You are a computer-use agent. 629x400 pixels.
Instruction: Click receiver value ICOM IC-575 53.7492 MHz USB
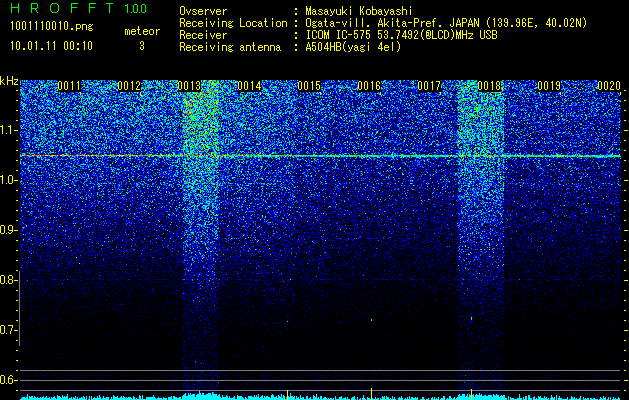[401, 35]
